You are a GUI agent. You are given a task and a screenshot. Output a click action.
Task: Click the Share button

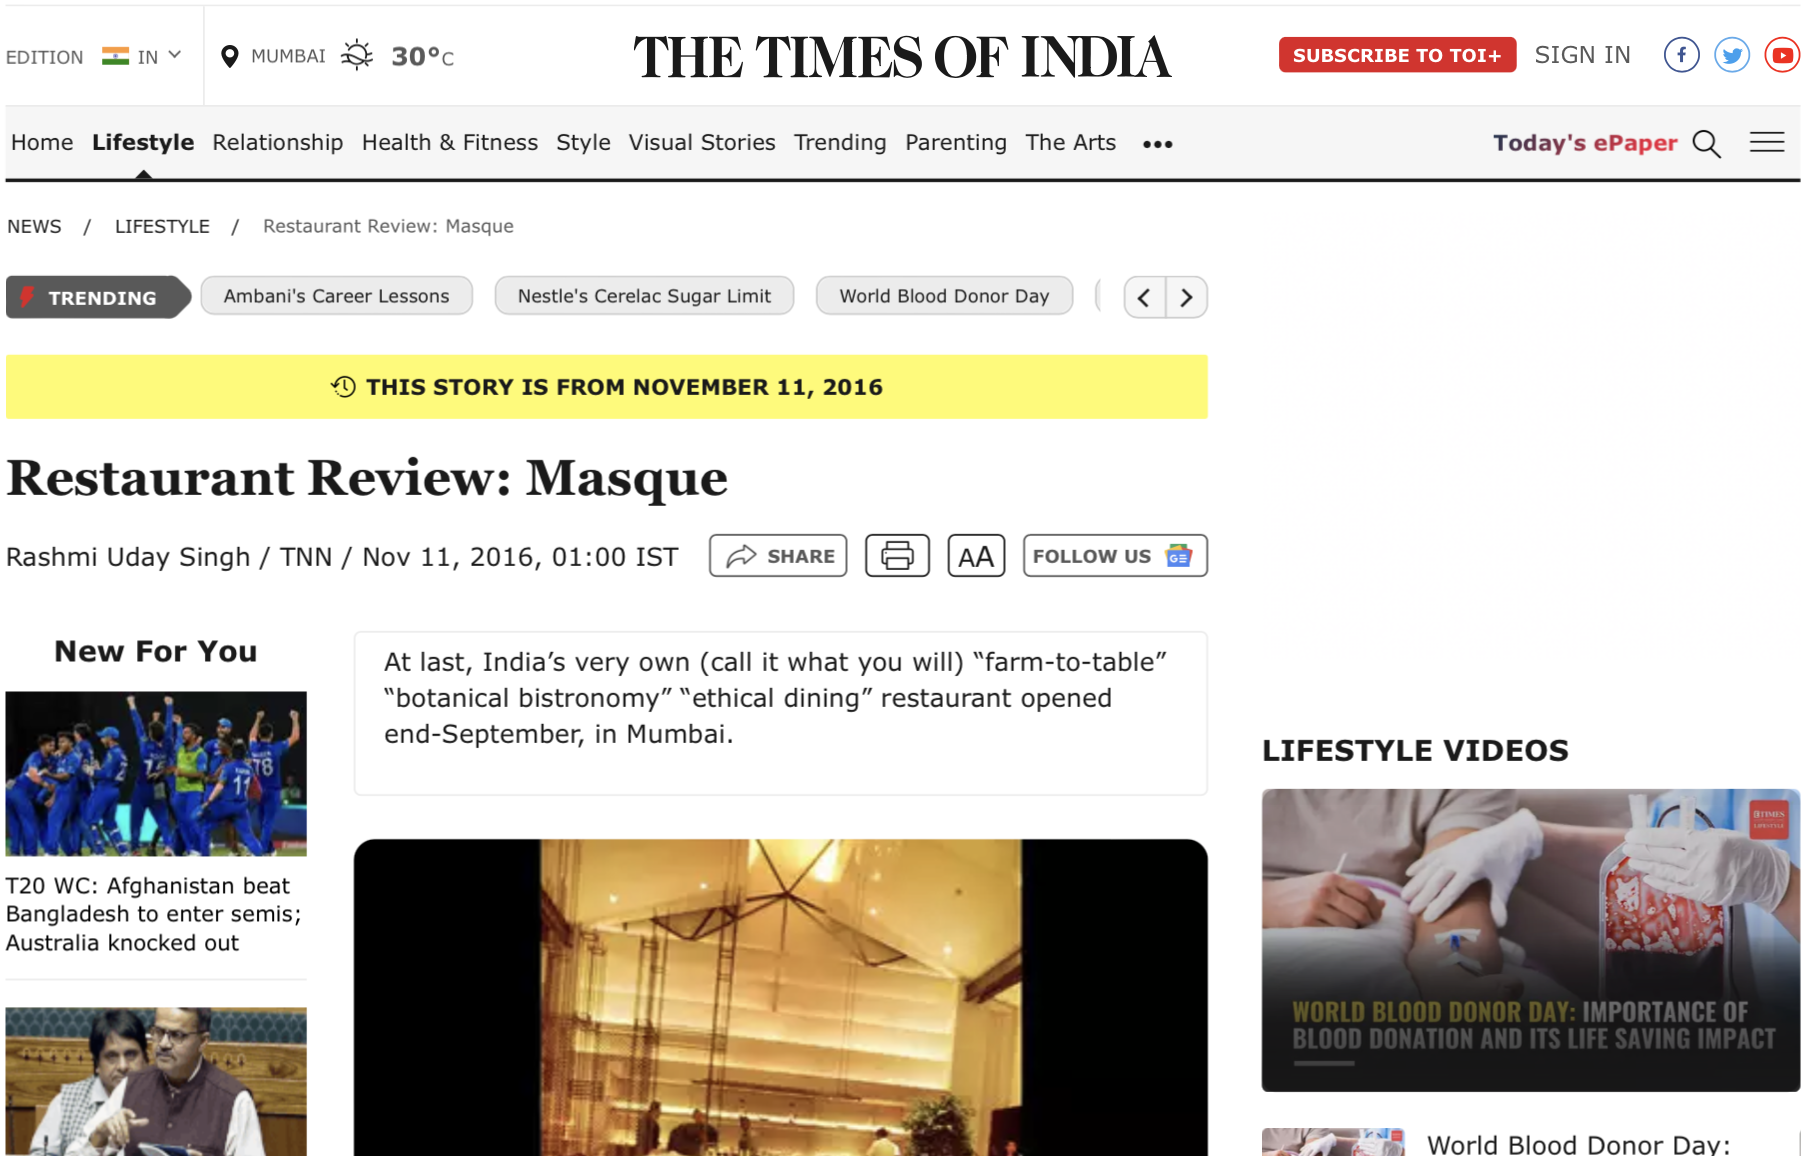point(778,556)
